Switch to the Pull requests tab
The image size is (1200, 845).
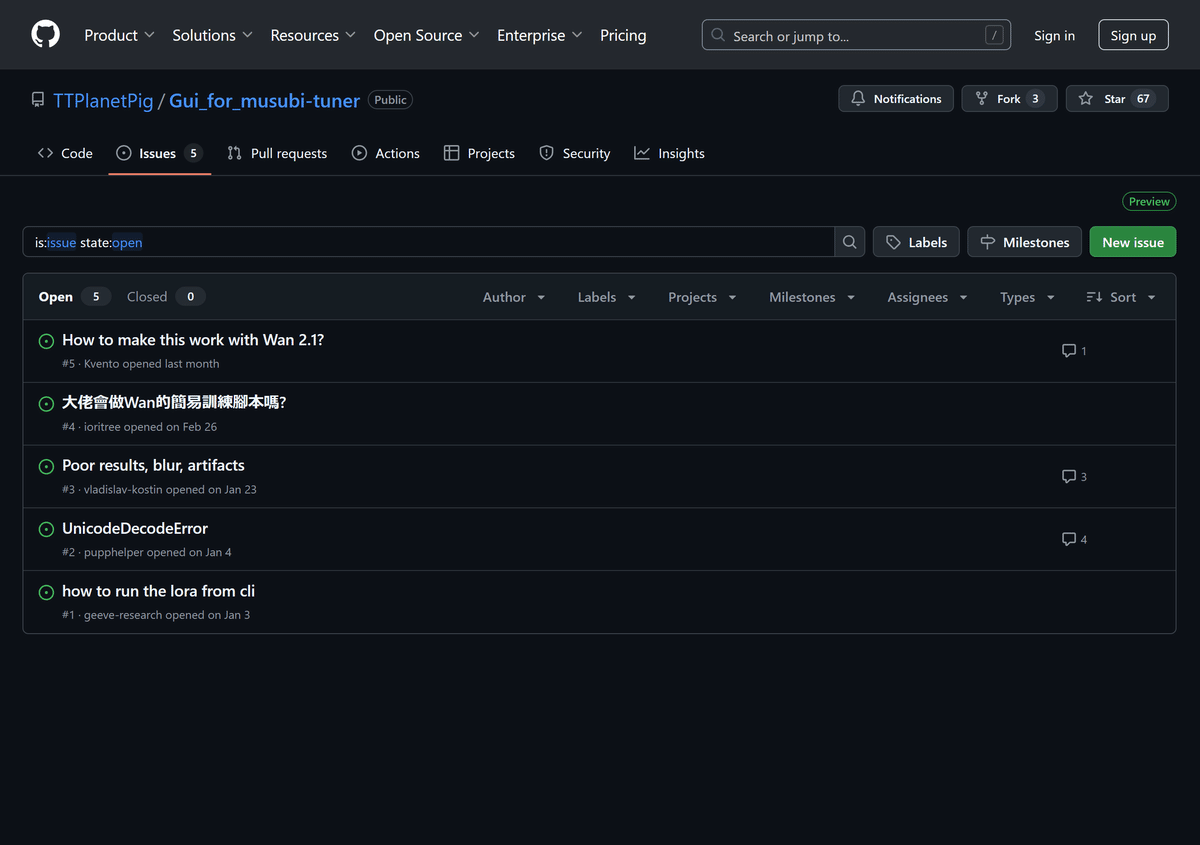(x=277, y=153)
